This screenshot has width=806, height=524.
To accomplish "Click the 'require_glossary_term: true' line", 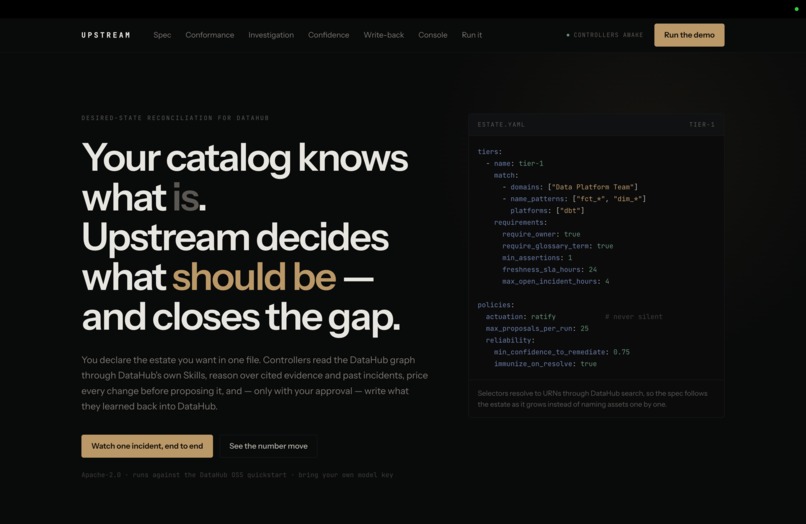I will [x=558, y=246].
